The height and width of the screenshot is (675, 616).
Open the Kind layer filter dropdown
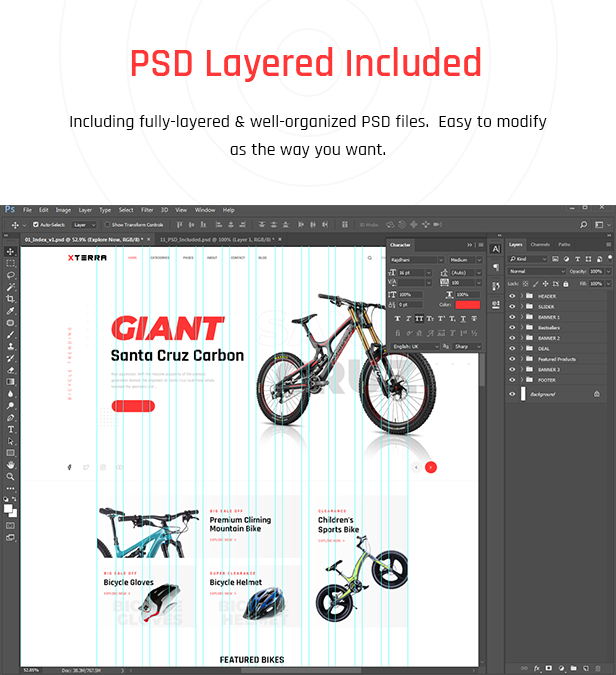(x=528, y=259)
